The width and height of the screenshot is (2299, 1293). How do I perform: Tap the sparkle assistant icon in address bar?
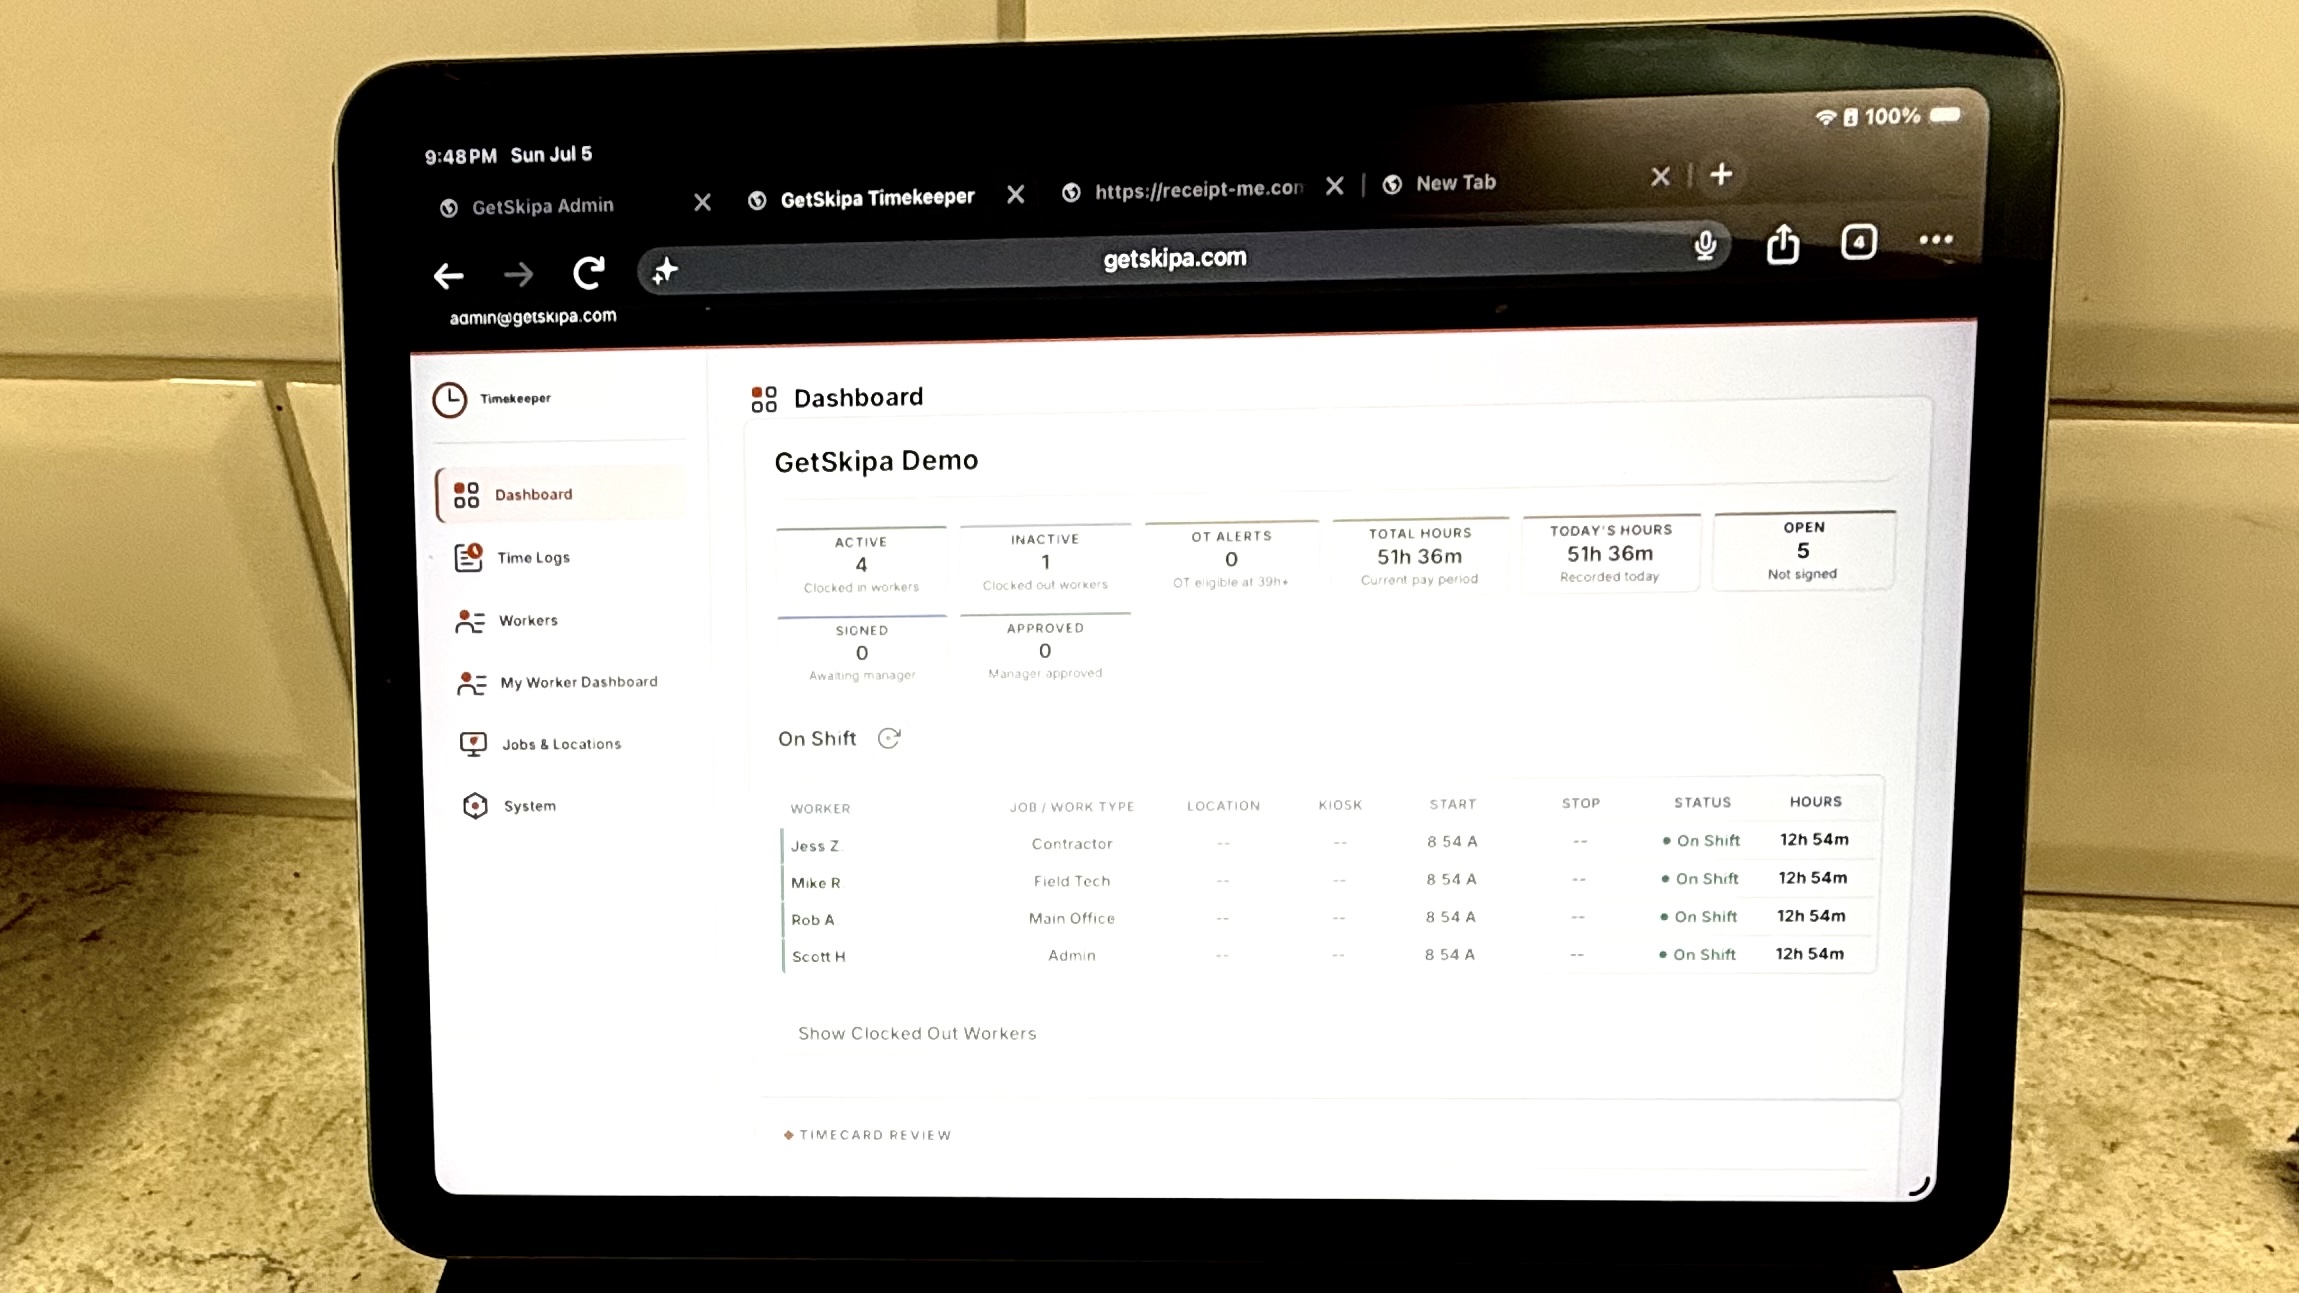pos(665,270)
